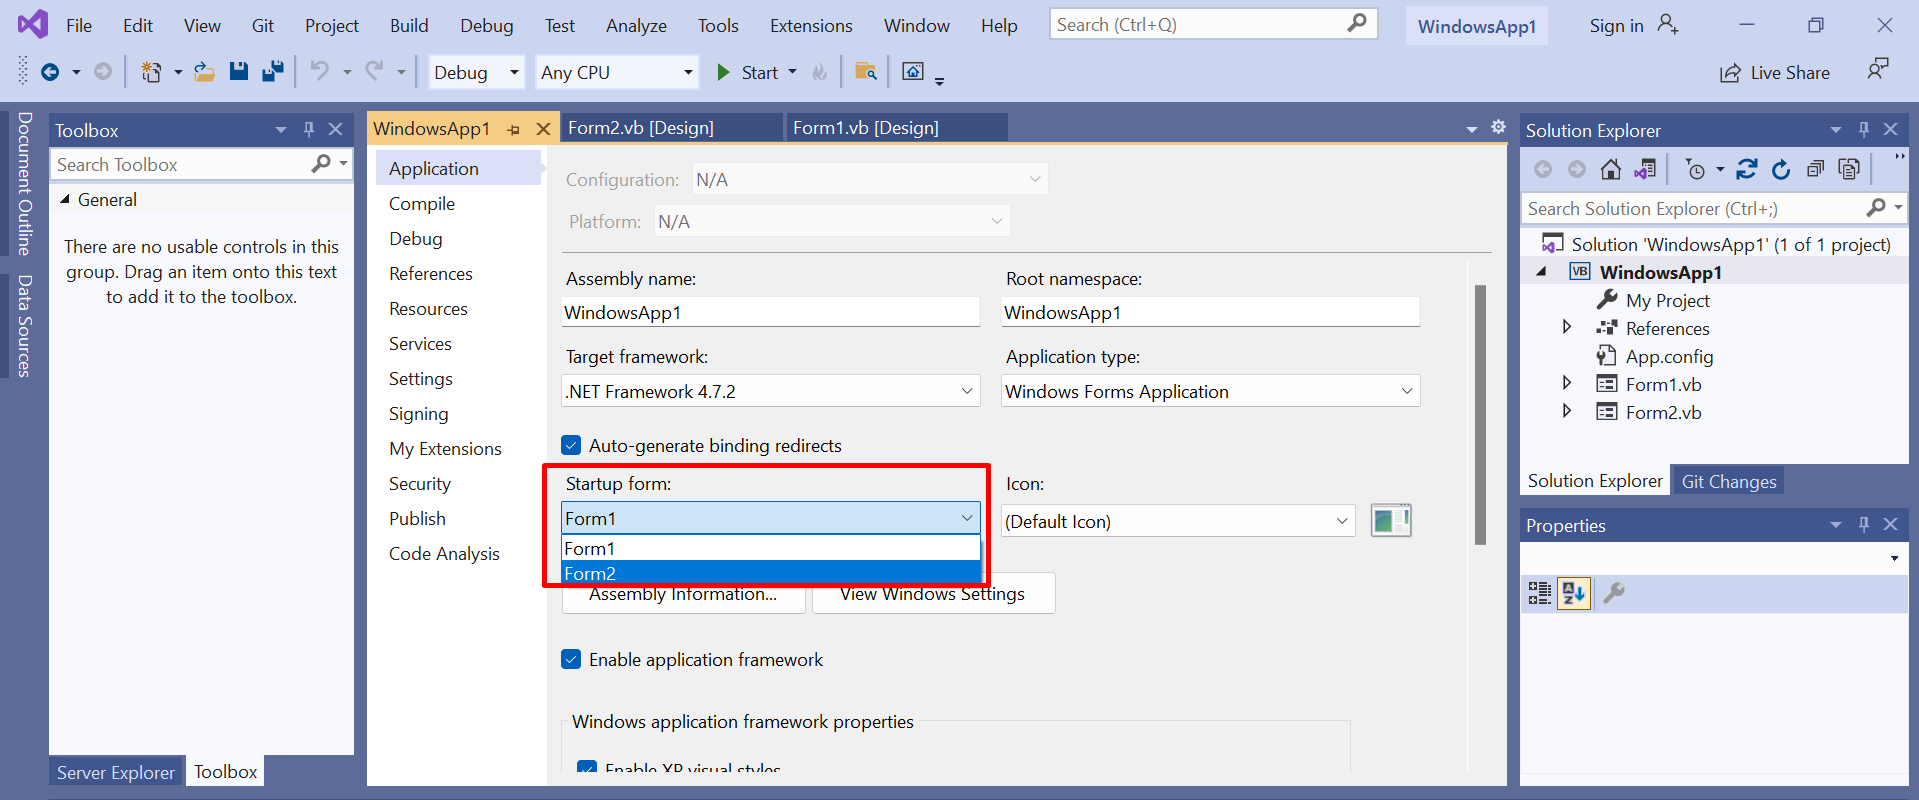Screen dimensions: 1919x800
Task: Click the Save floppy disk icon
Action: point(238,71)
